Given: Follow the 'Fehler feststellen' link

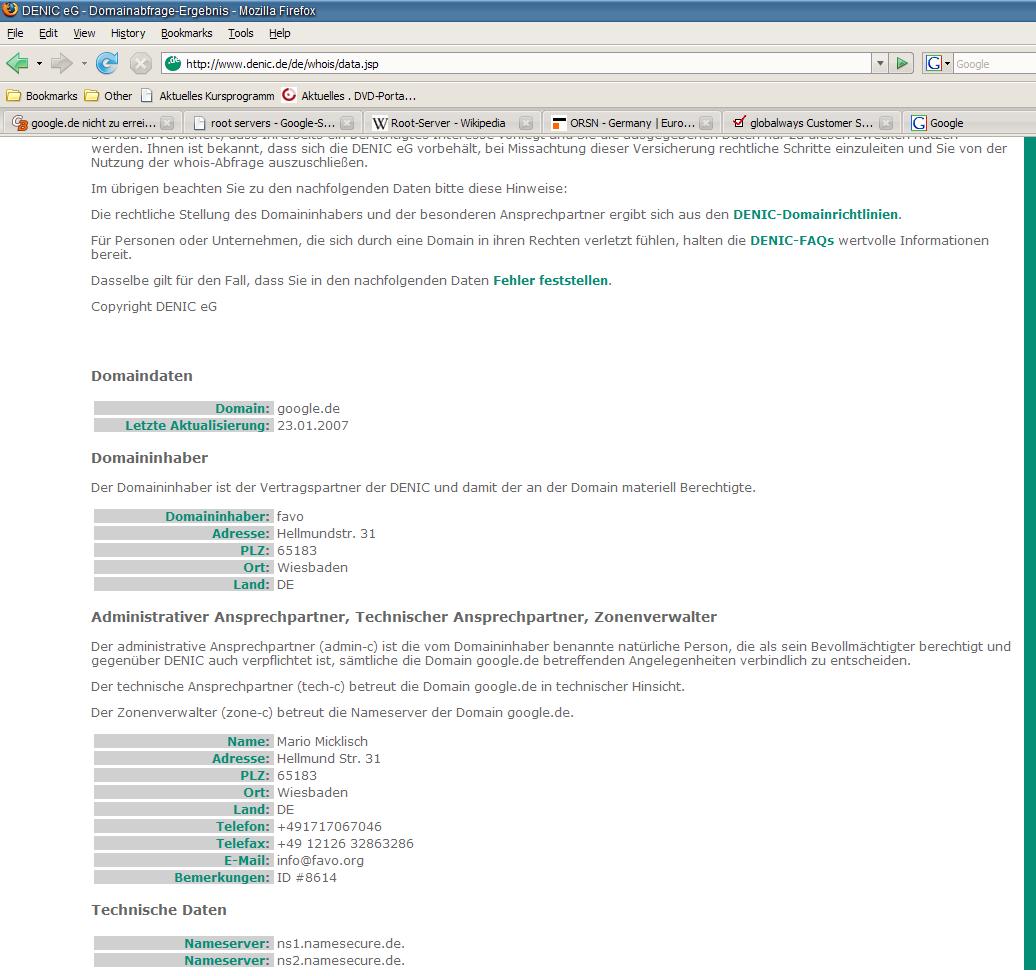Looking at the screenshot, I should click(x=550, y=280).
